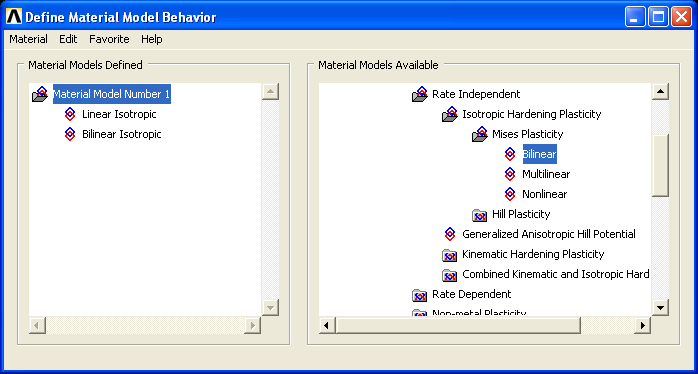
Task: Open the Edit menu
Action: [x=68, y=39]
